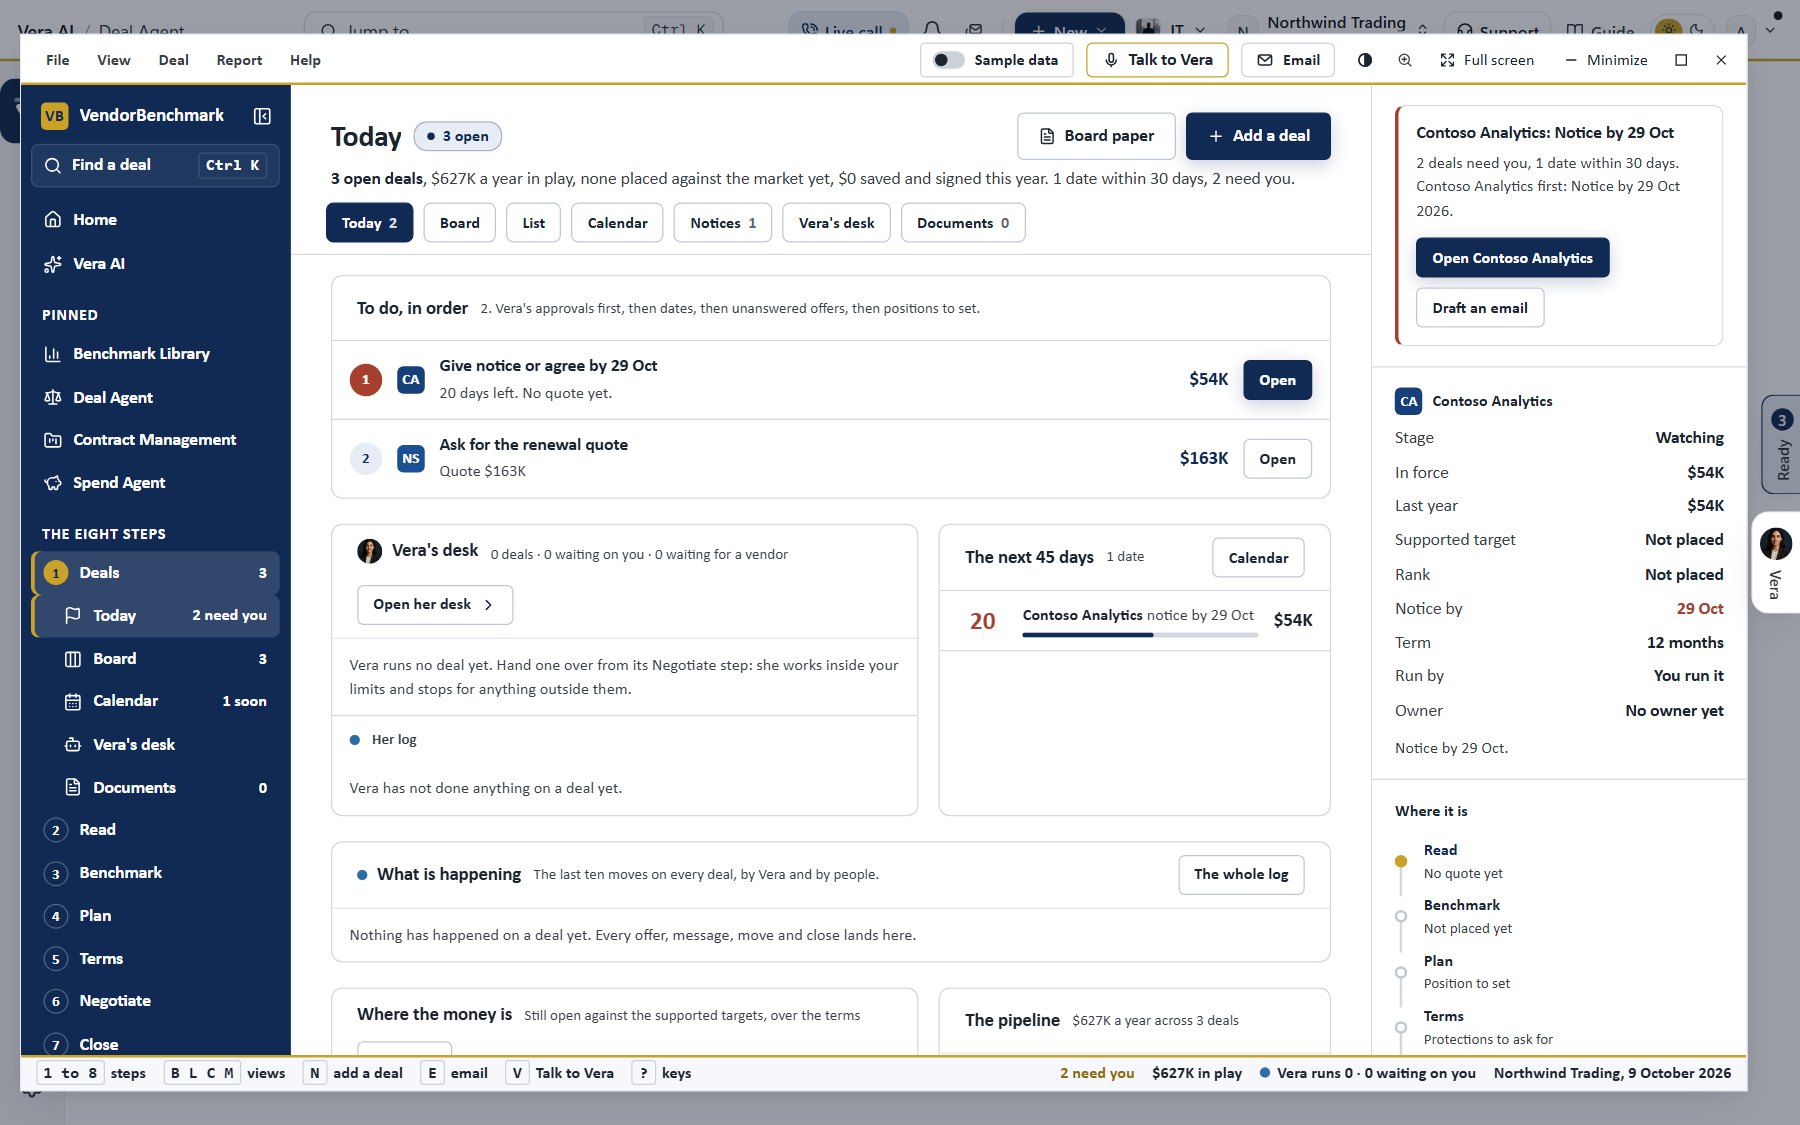
Task: Click Open Contoso Analytics button
Action: [x=1512, y=258]
